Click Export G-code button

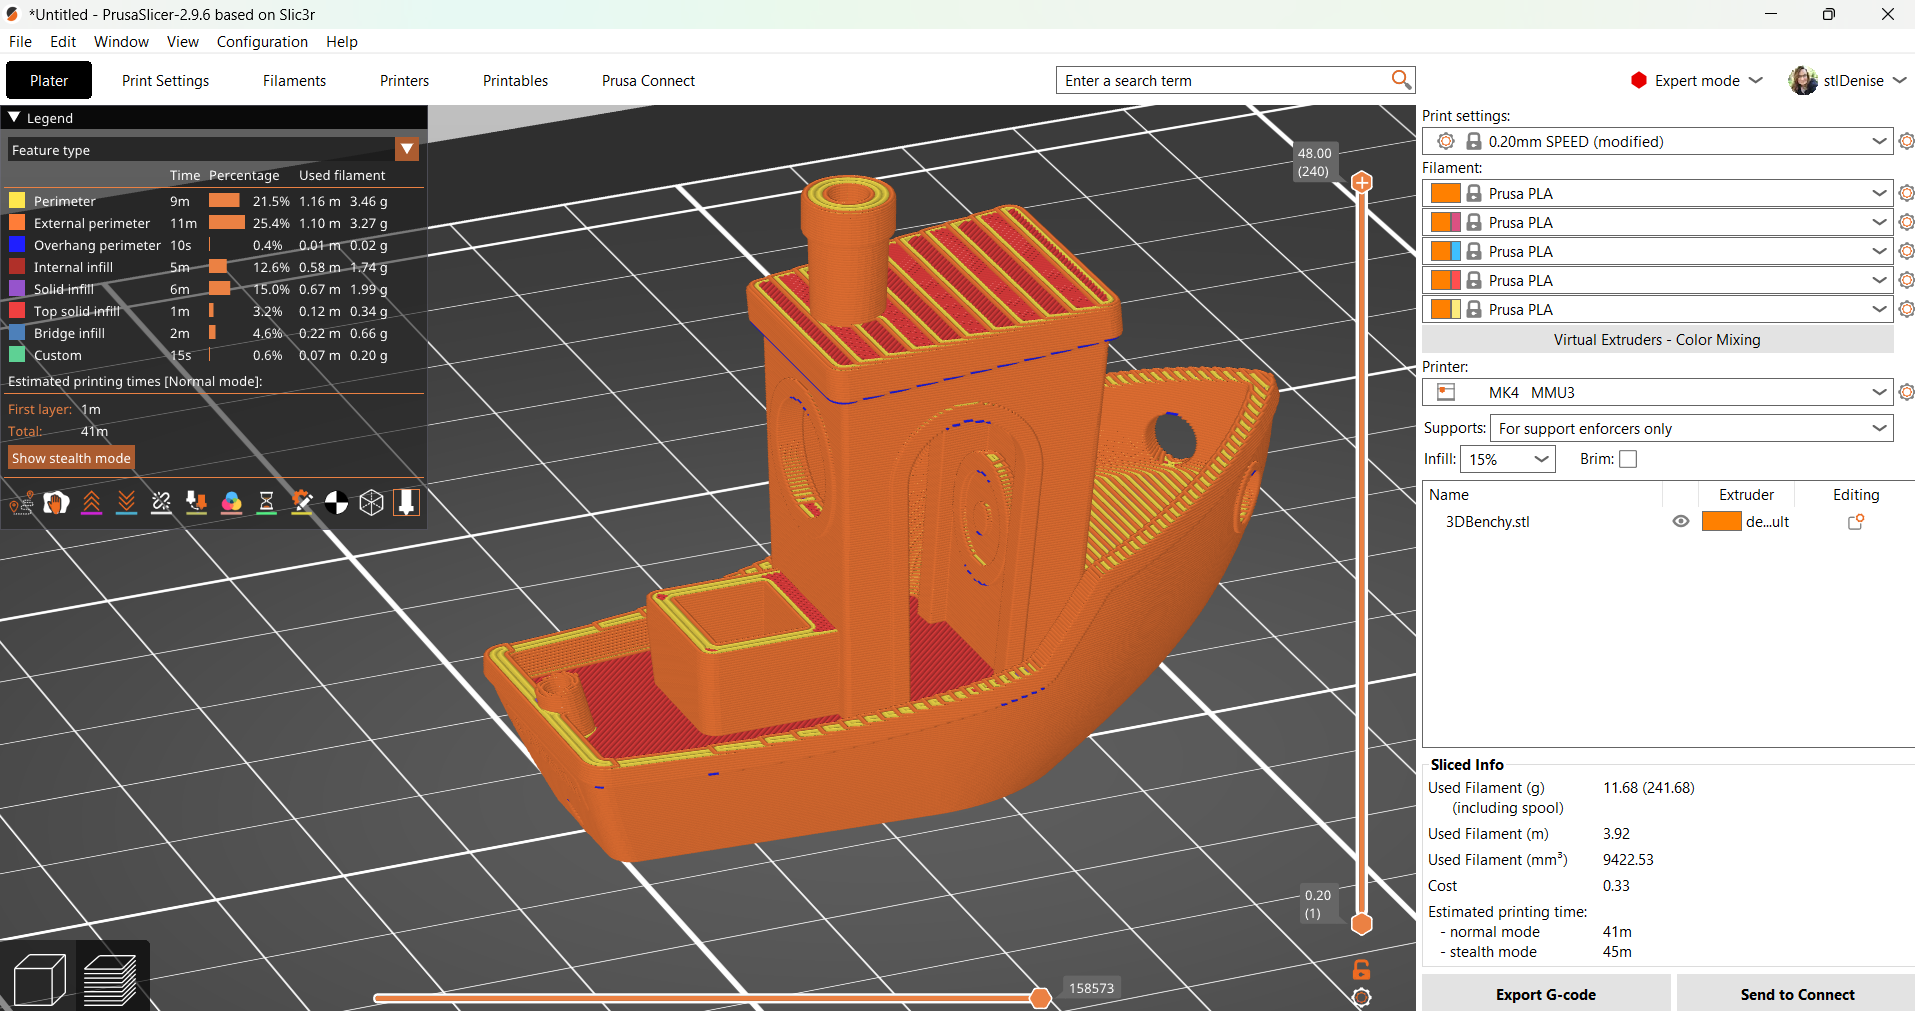click(1546, 994)
